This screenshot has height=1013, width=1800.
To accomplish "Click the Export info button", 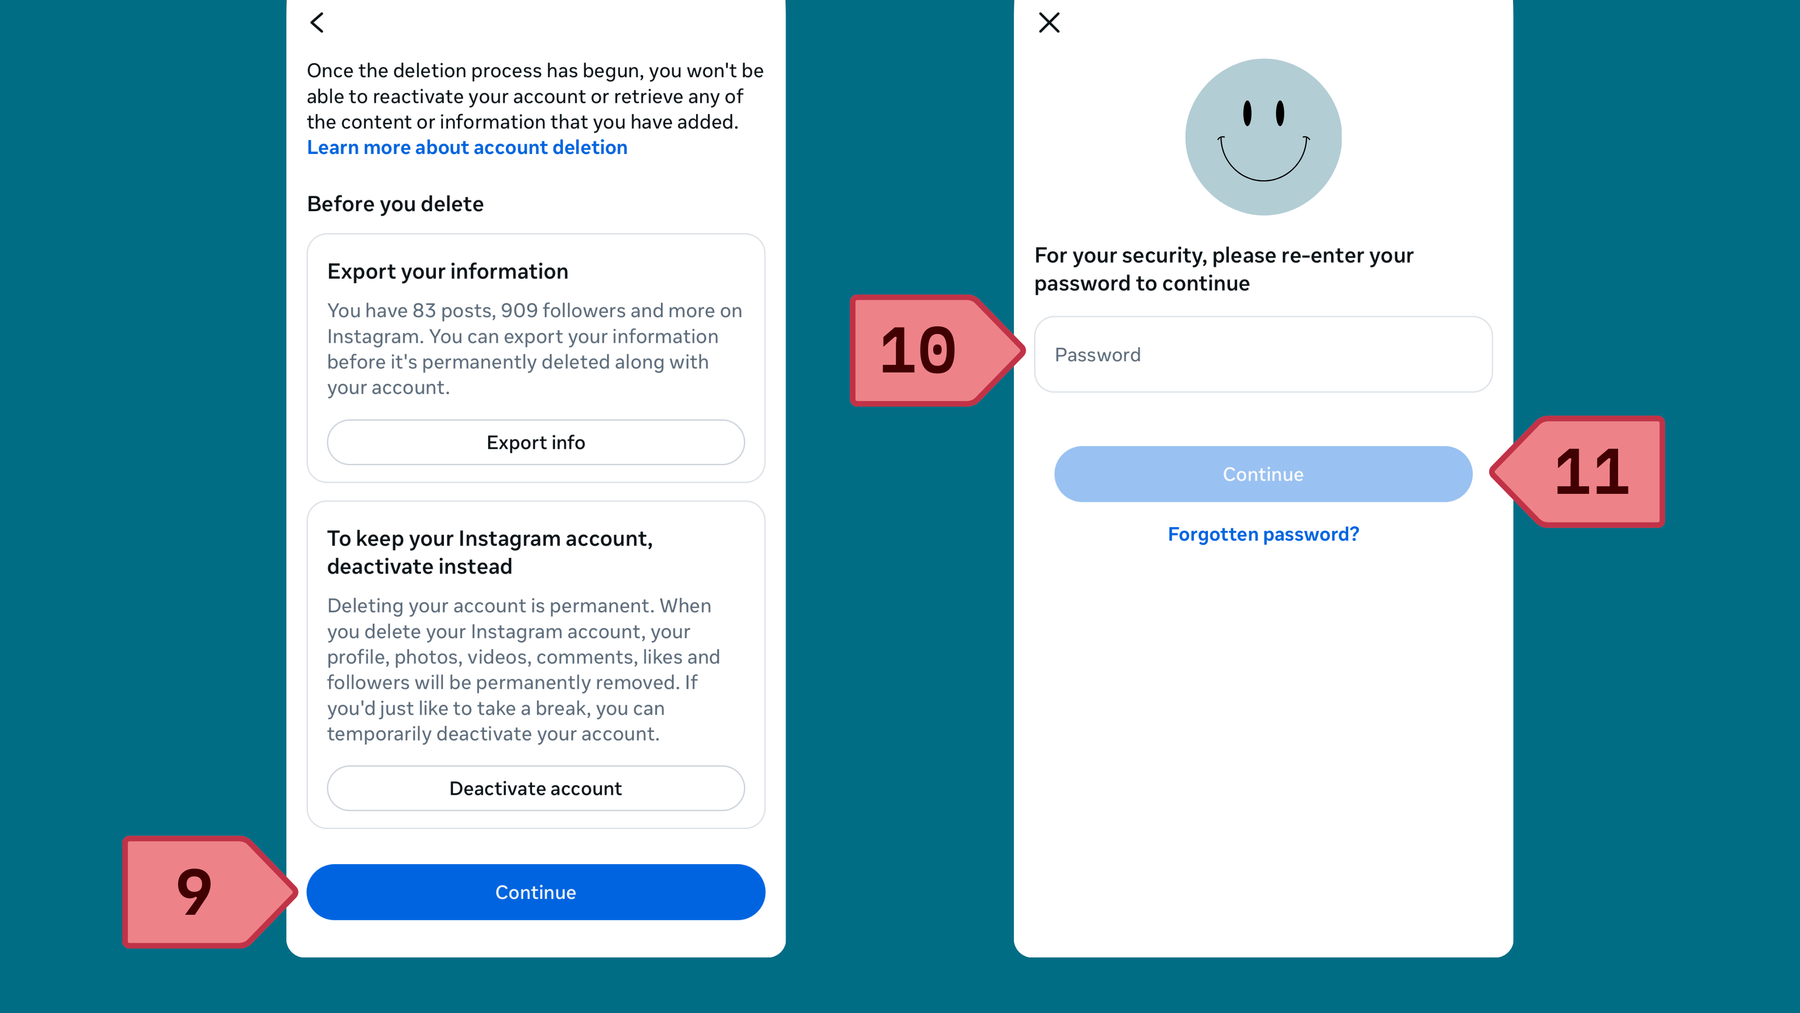I will pyautogui.click(x=536, y=442).
